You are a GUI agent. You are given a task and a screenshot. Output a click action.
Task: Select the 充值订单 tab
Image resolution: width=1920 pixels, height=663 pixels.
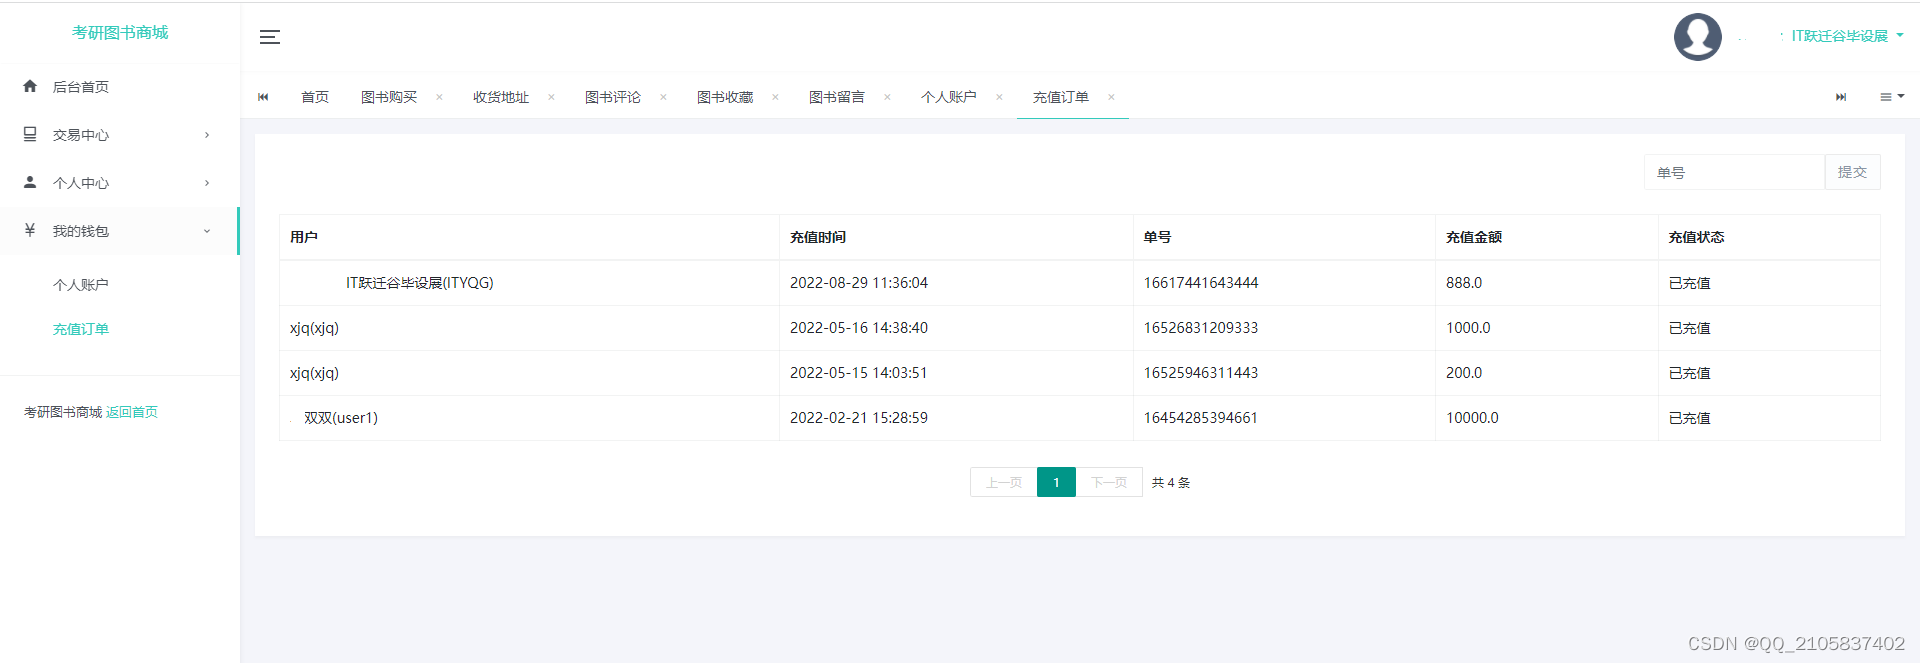coord(1061,97)
